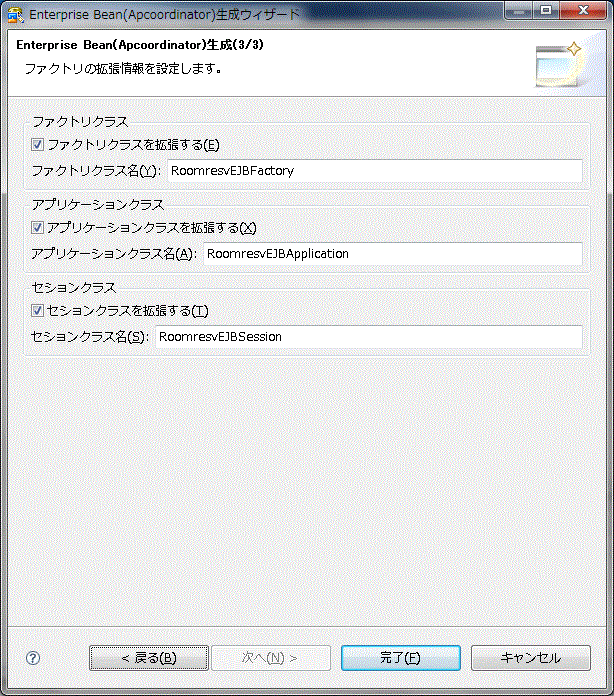Click the 完了(F) finish button
Image resolution: width=614 pixels, height=696 pixels.
click(x=400, y=658)
